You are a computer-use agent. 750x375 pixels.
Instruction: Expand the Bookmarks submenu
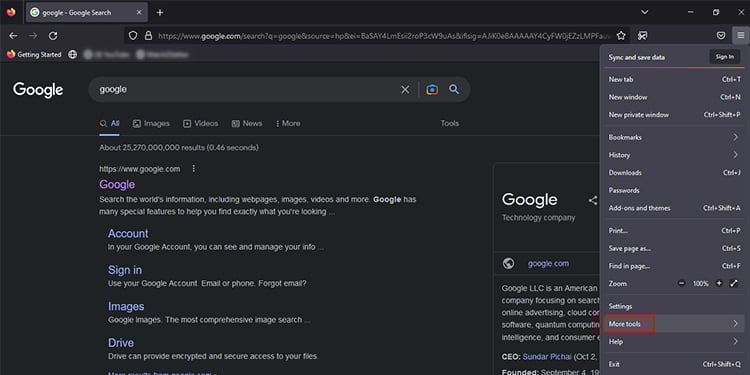674,137
